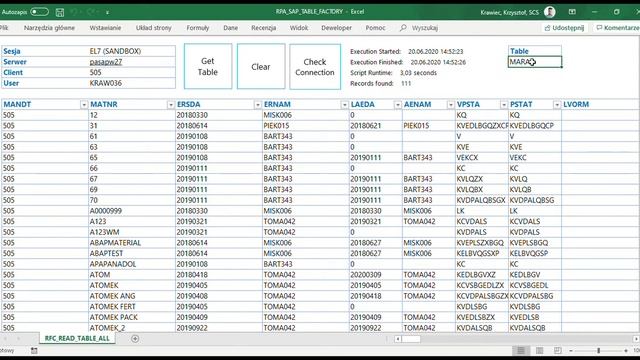Open the user account profile picture
Screen dimensions: 640x360
pyautogui.click(x=549, y=12)
